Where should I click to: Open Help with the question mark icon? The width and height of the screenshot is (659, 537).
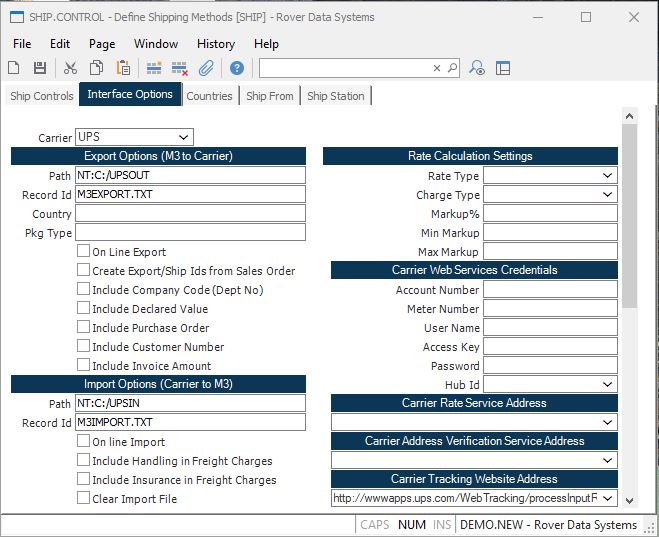(x=237, y=68)
